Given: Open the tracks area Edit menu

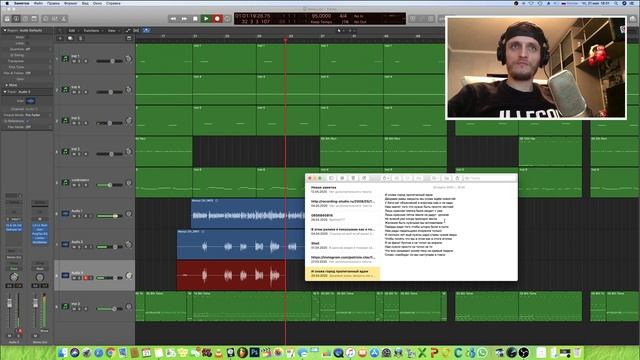Looking at the screenshot, I should tap(73, 31).
